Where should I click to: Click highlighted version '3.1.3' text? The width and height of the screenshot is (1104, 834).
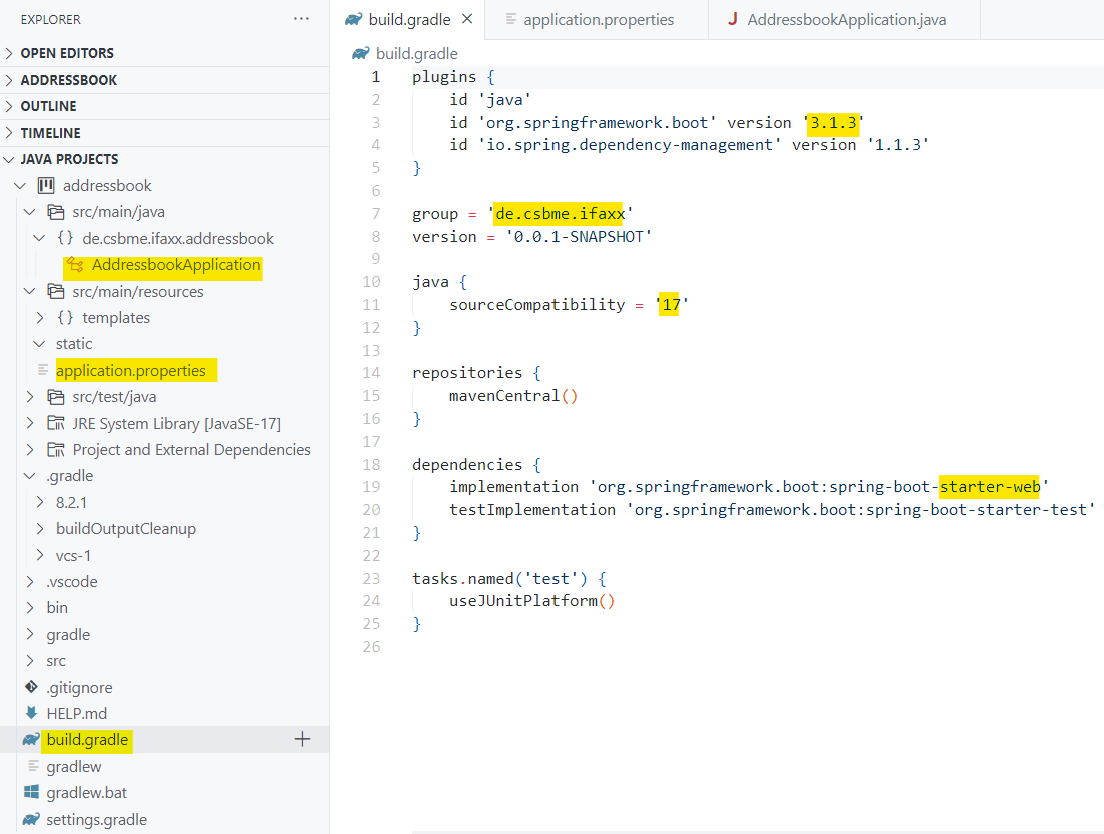[x=834, y=122]
